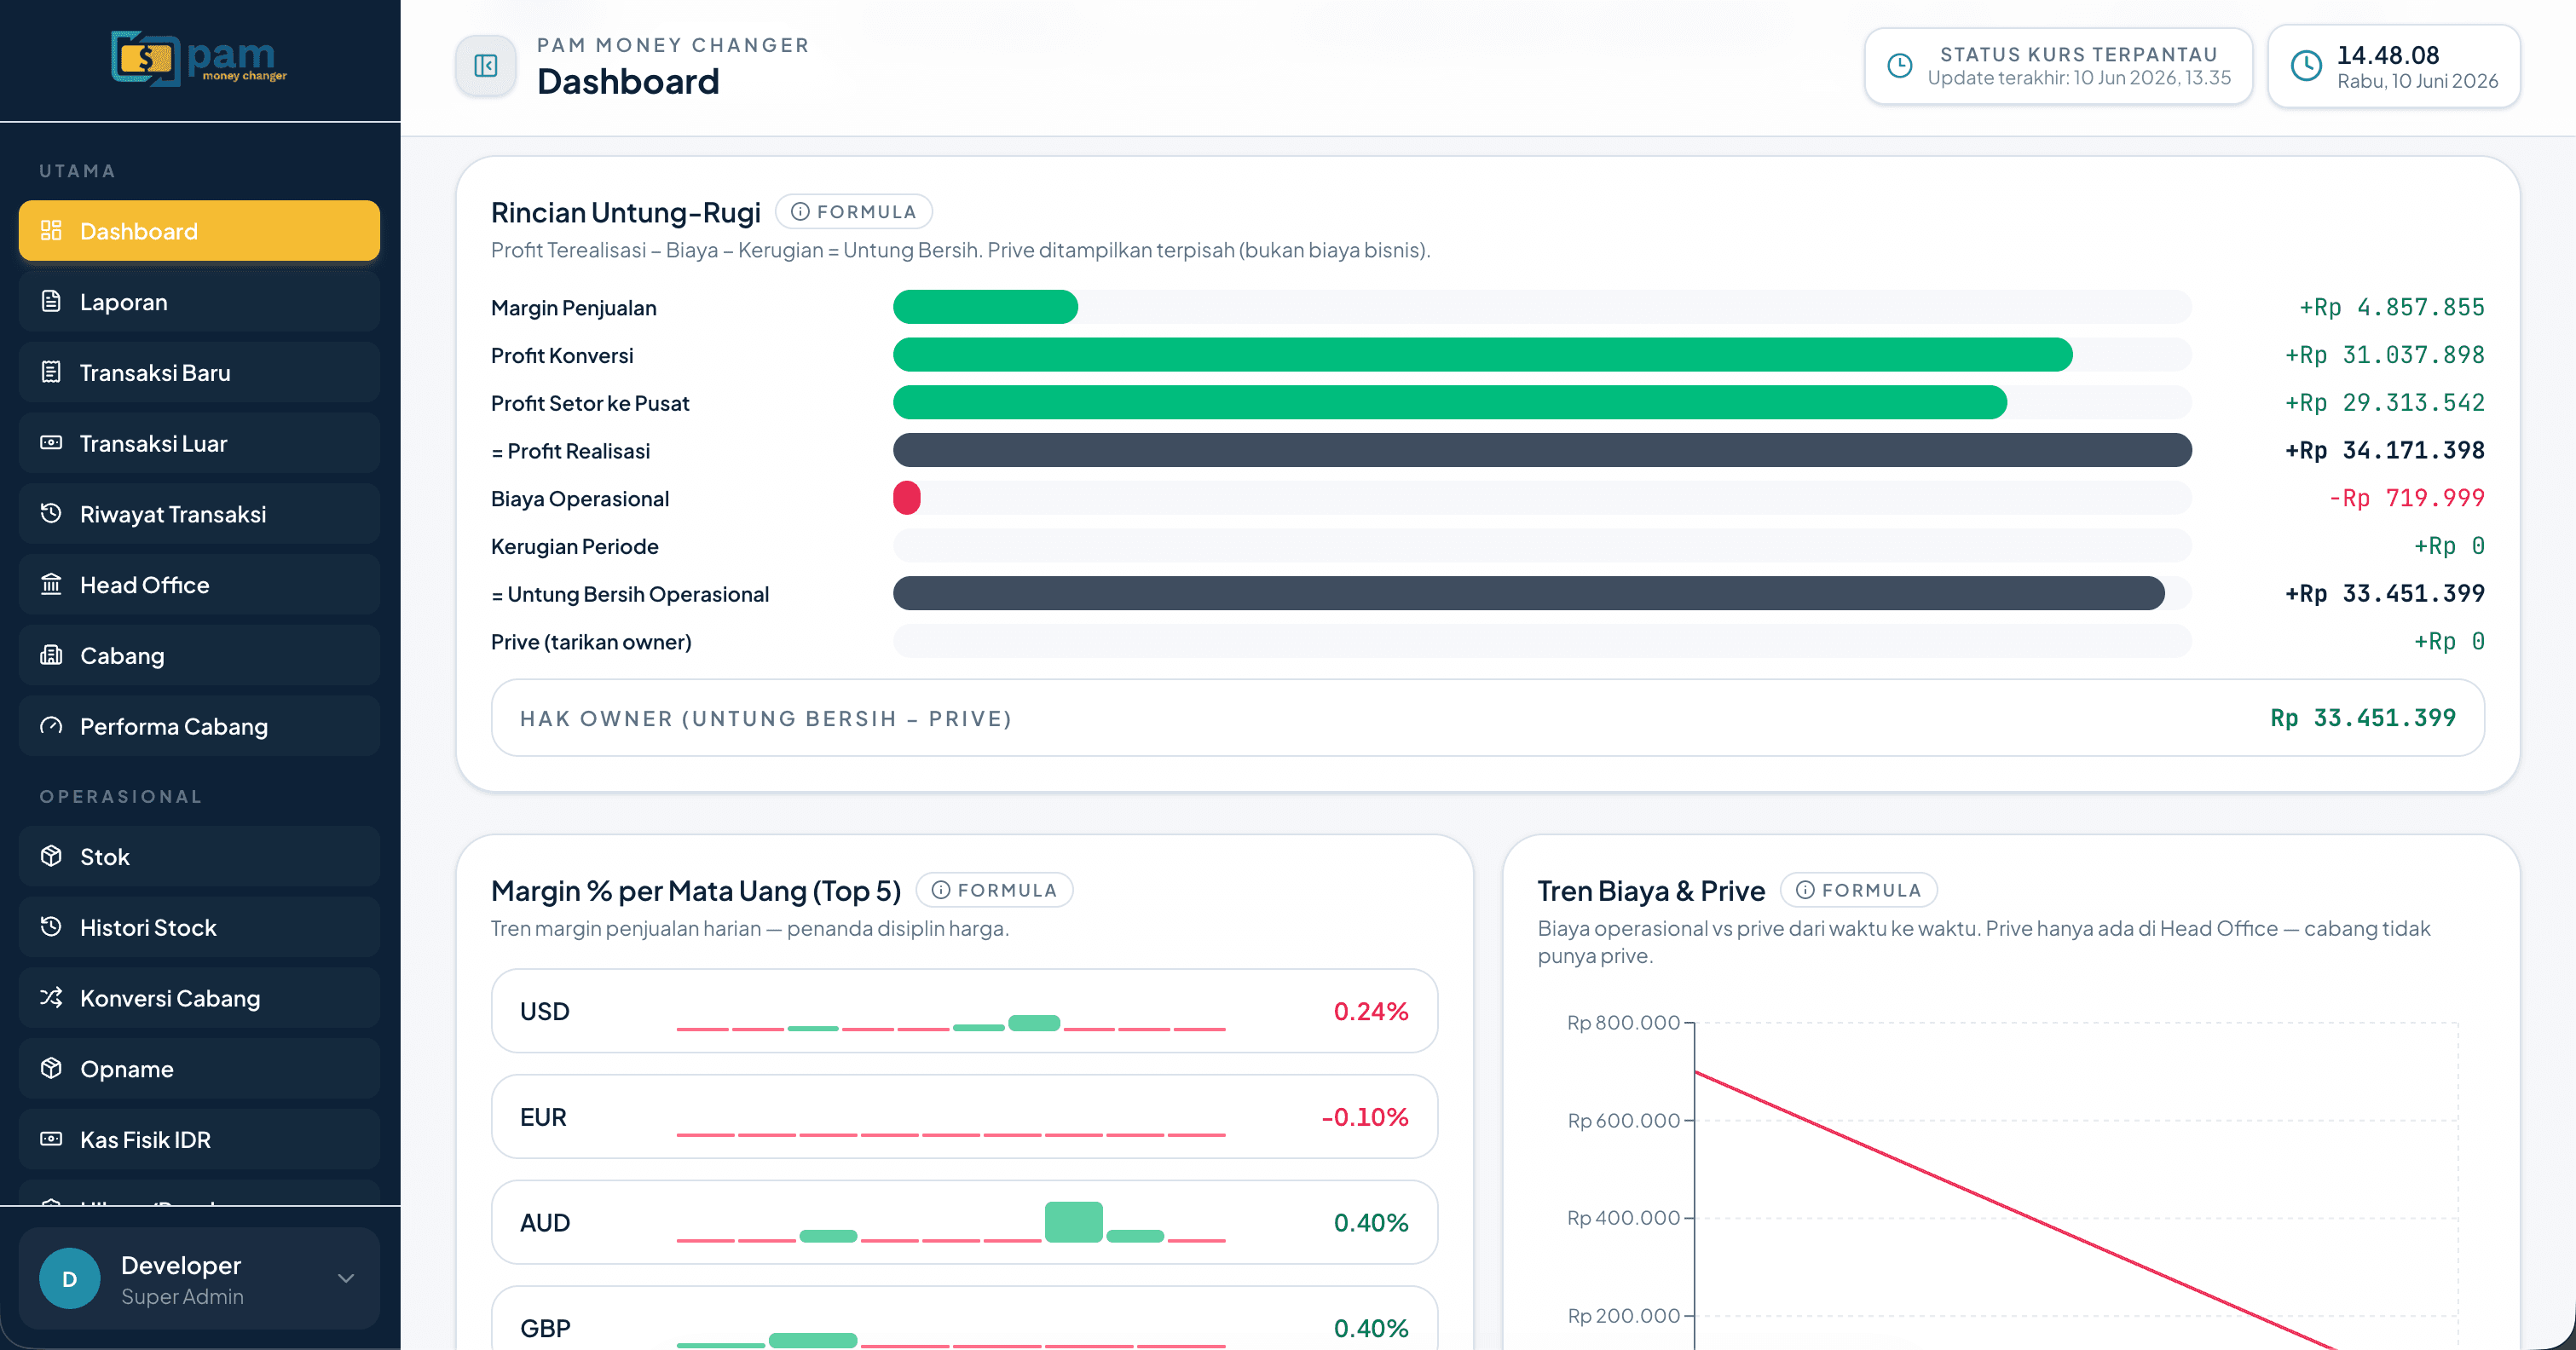Collapse the sidebar with the panel toggle icon
This screenshot has width=2576, height=1350.
click(486, 66)
